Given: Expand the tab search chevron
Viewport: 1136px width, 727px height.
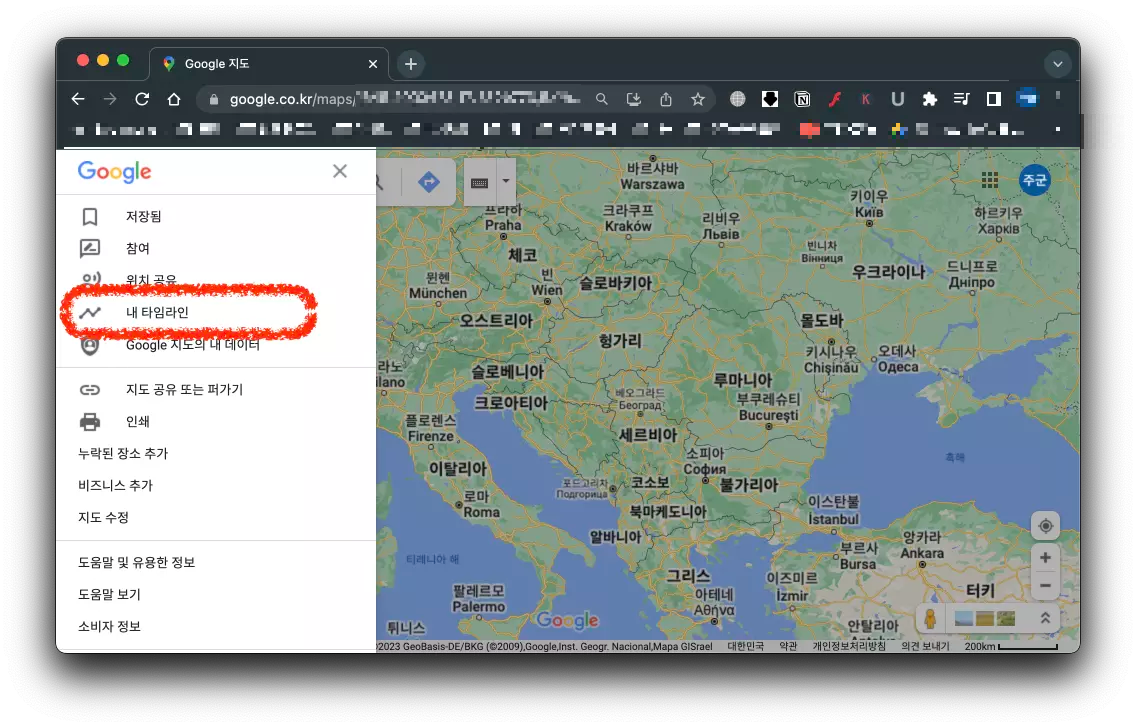Looking at the screenshot, I should (1058, 64).
